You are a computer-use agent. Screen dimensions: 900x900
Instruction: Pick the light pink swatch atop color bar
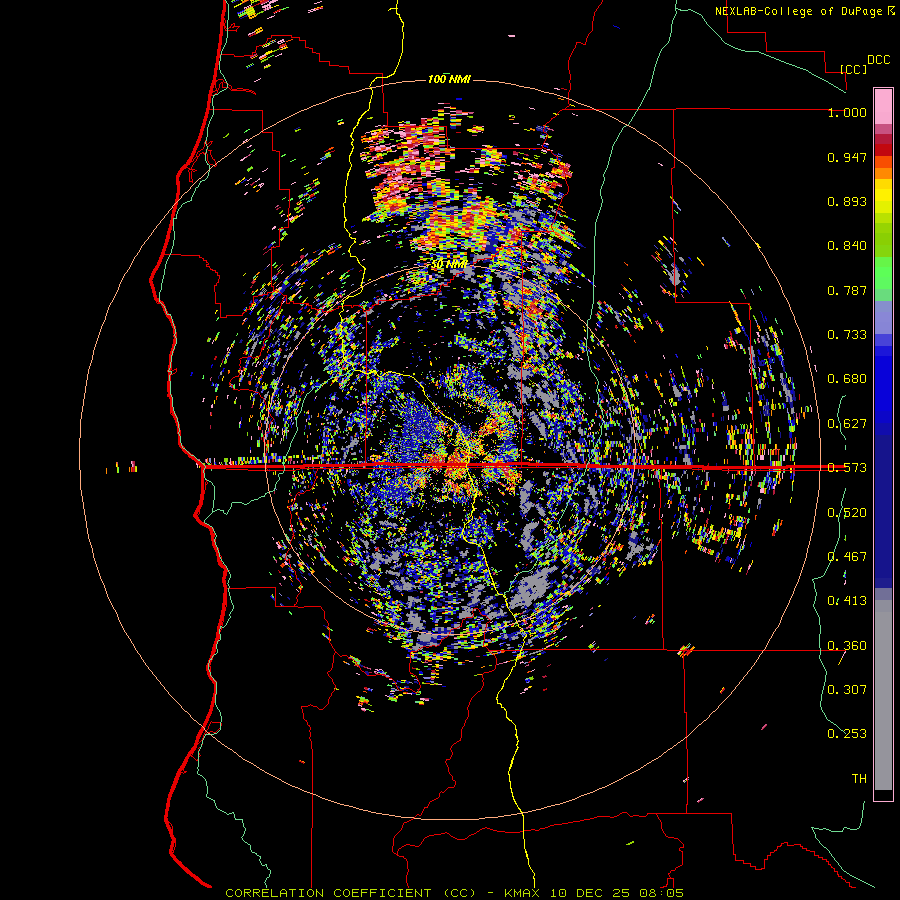(883, 106)
